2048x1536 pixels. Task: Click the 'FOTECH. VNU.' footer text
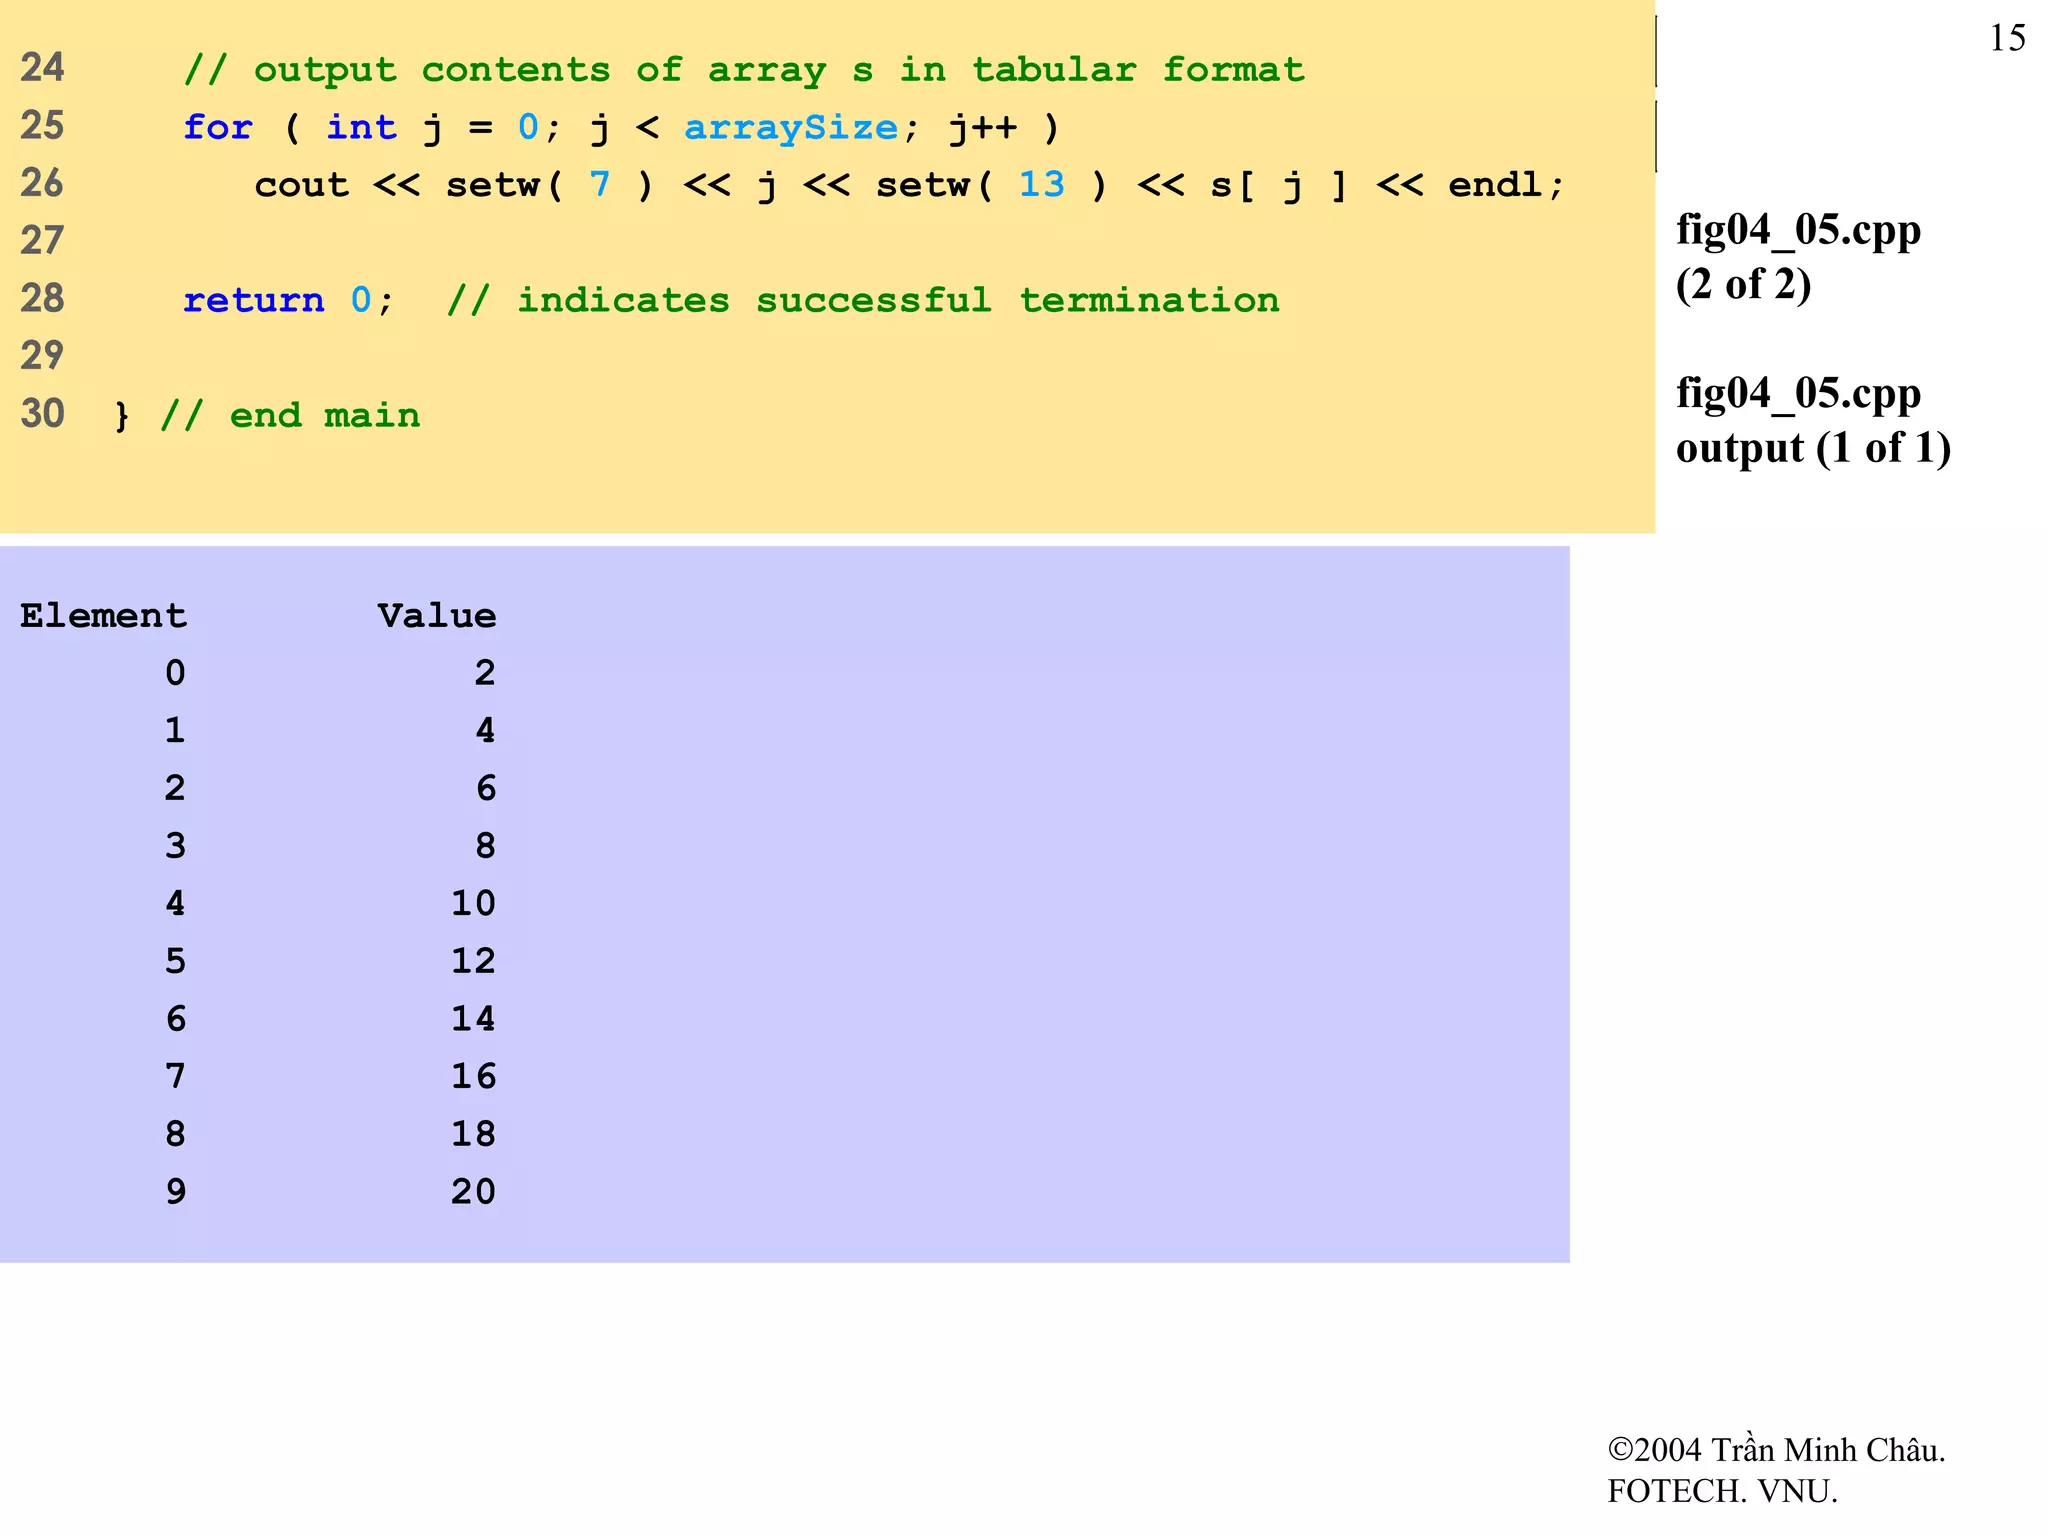(x=1722, y=1491)
